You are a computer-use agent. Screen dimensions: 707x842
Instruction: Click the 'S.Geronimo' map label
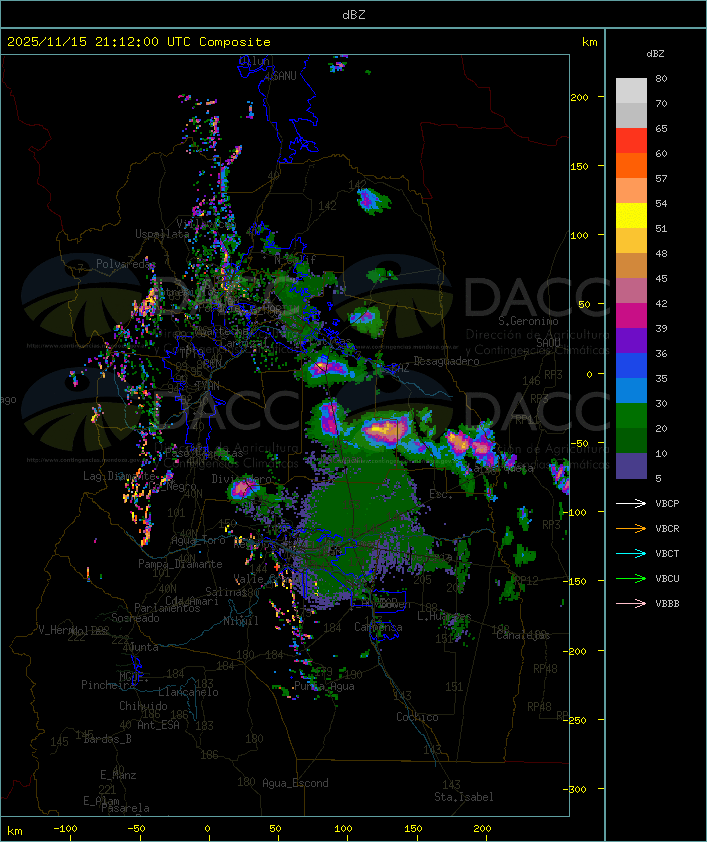click(528, 321)
